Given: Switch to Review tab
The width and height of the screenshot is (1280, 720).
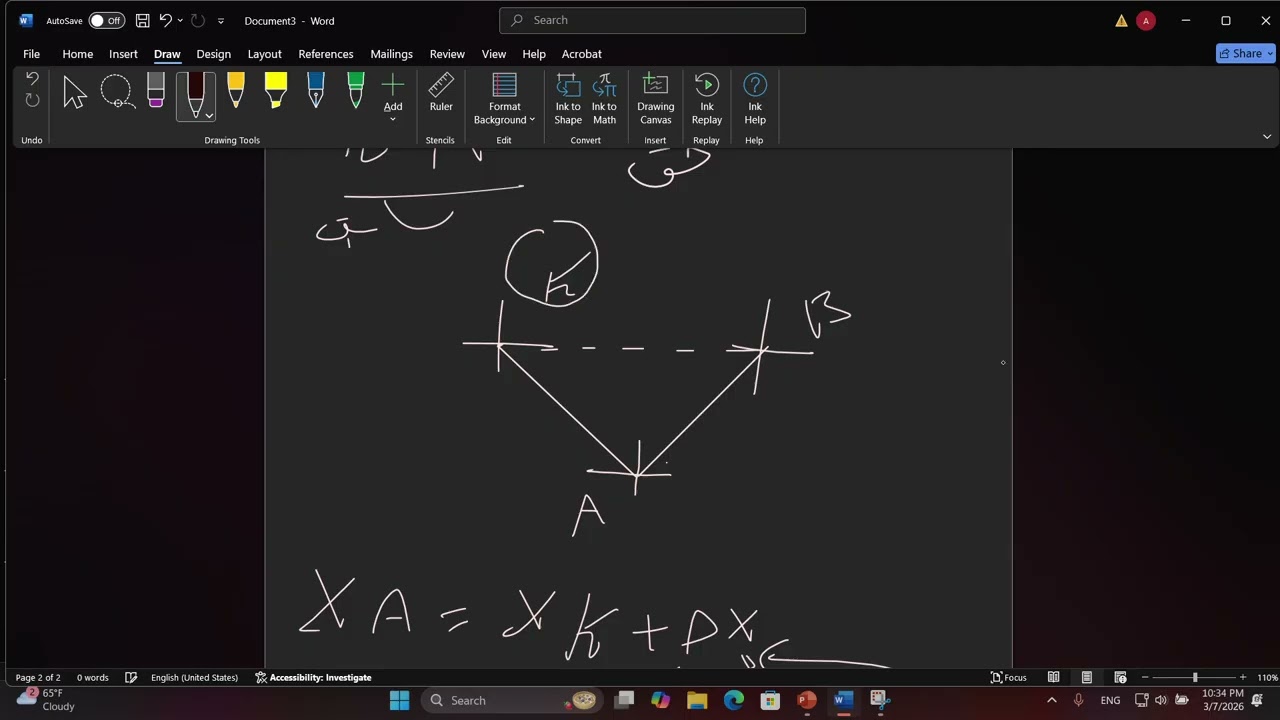Looking at the screenshot, I should click(x=447, y=54).
